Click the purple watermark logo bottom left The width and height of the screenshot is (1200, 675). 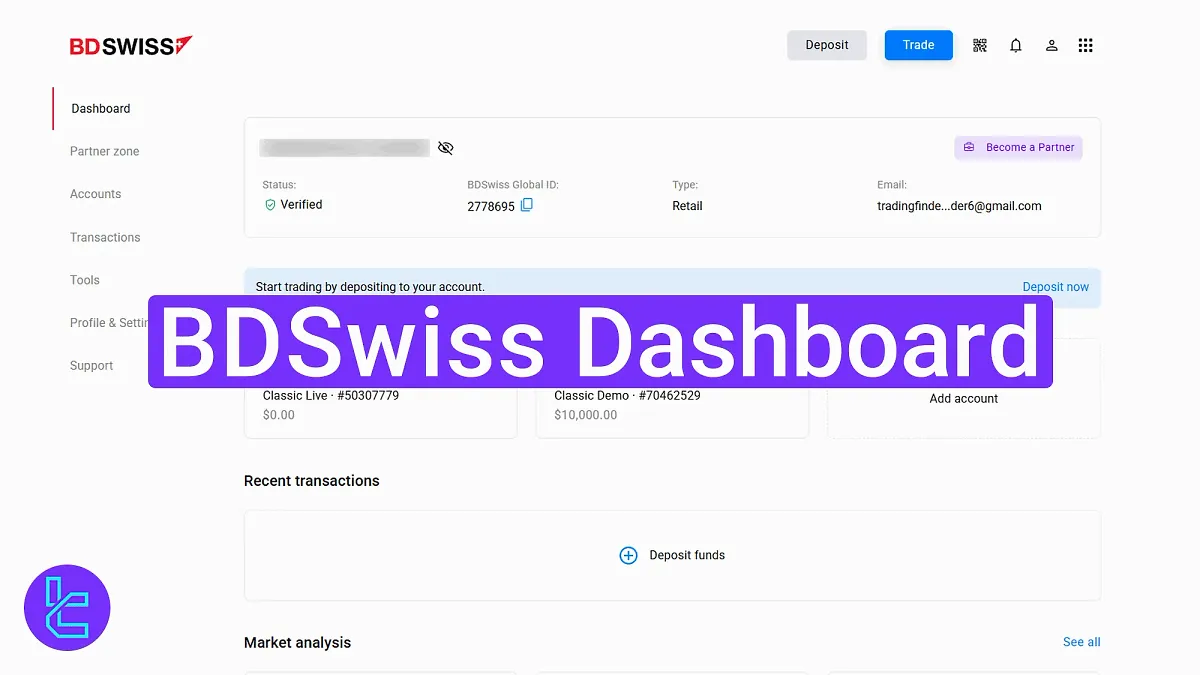pyautogui.click(x=66, y=607)
